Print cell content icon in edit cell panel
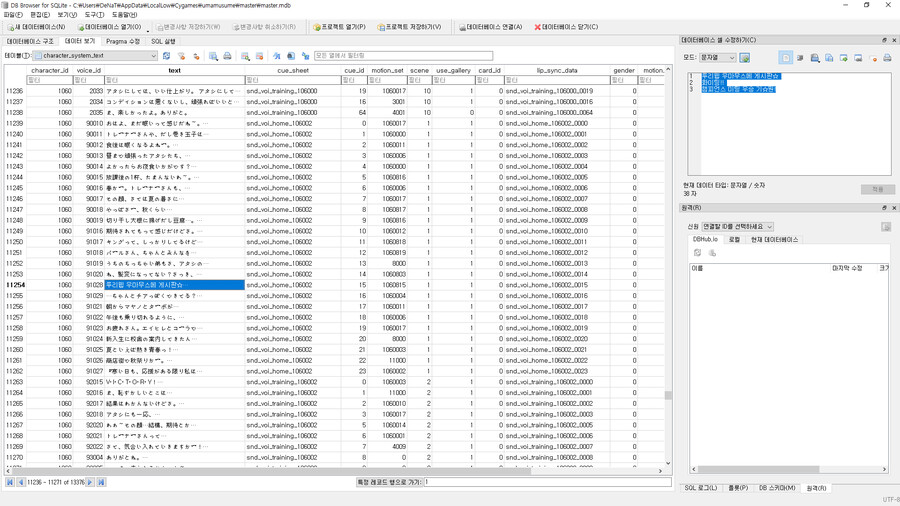 click(887, 58)
